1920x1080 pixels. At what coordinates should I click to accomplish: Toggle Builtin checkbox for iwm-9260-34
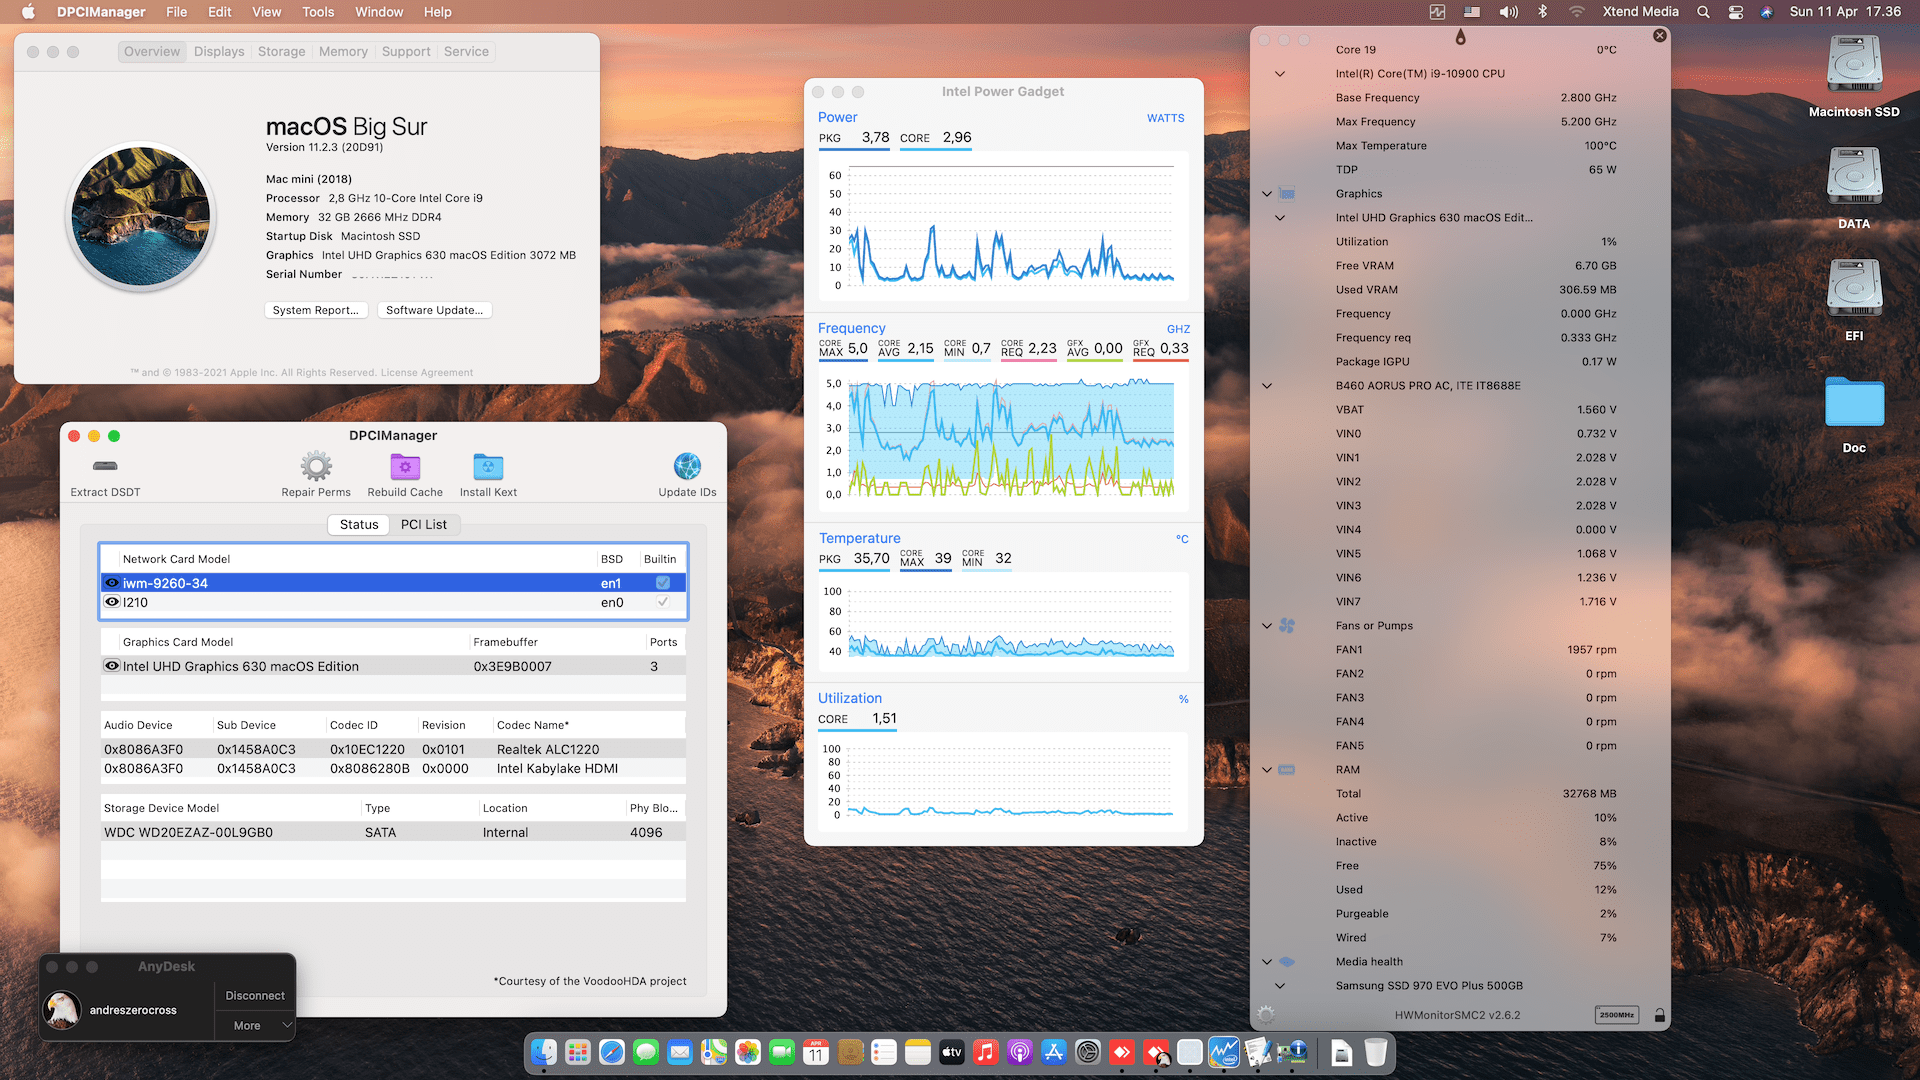662,583
